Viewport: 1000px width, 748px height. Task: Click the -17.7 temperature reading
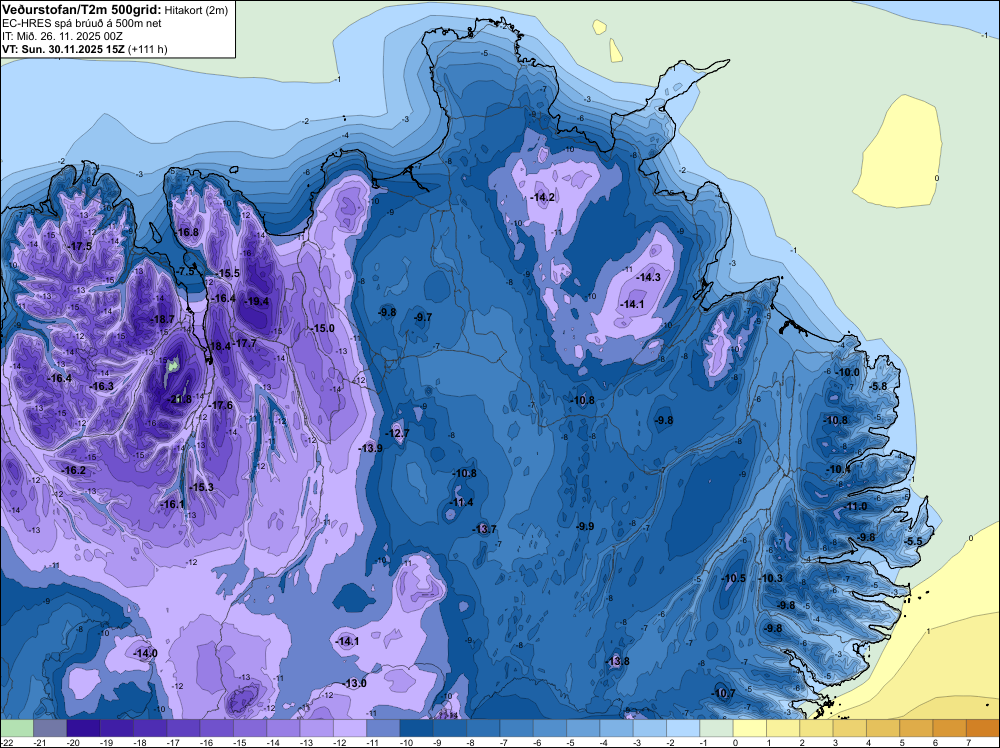click(245, 343)
